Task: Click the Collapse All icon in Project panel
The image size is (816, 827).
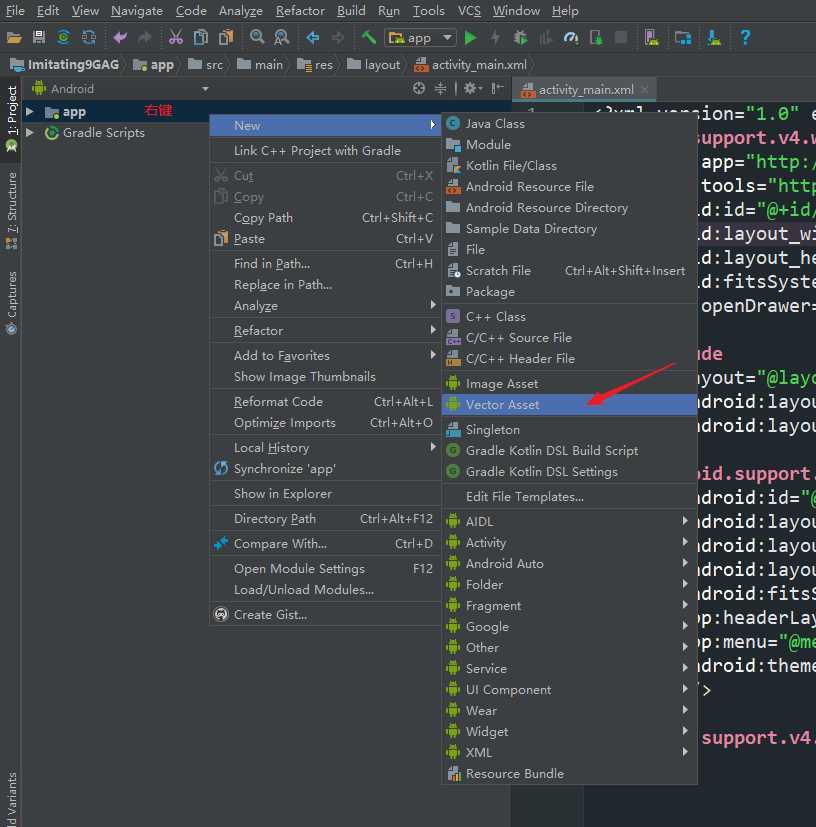Action: (x=440, y=88)
